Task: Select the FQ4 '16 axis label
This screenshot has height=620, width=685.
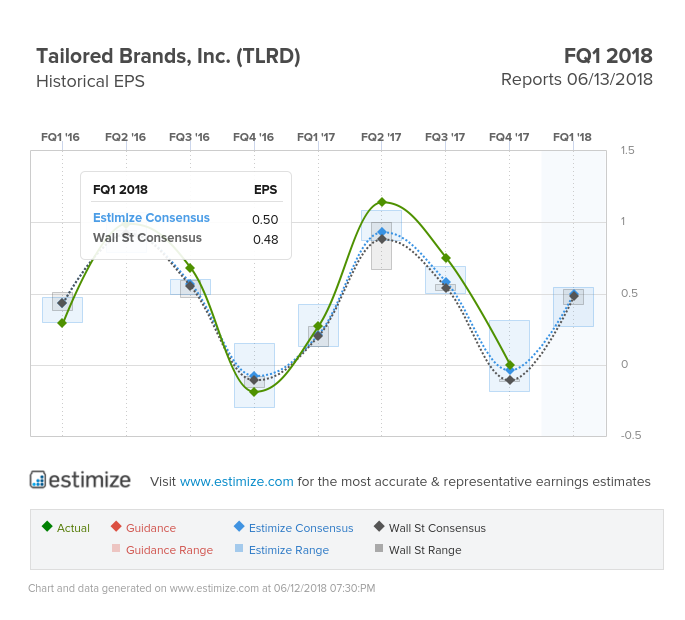Action: coord(253,137)
